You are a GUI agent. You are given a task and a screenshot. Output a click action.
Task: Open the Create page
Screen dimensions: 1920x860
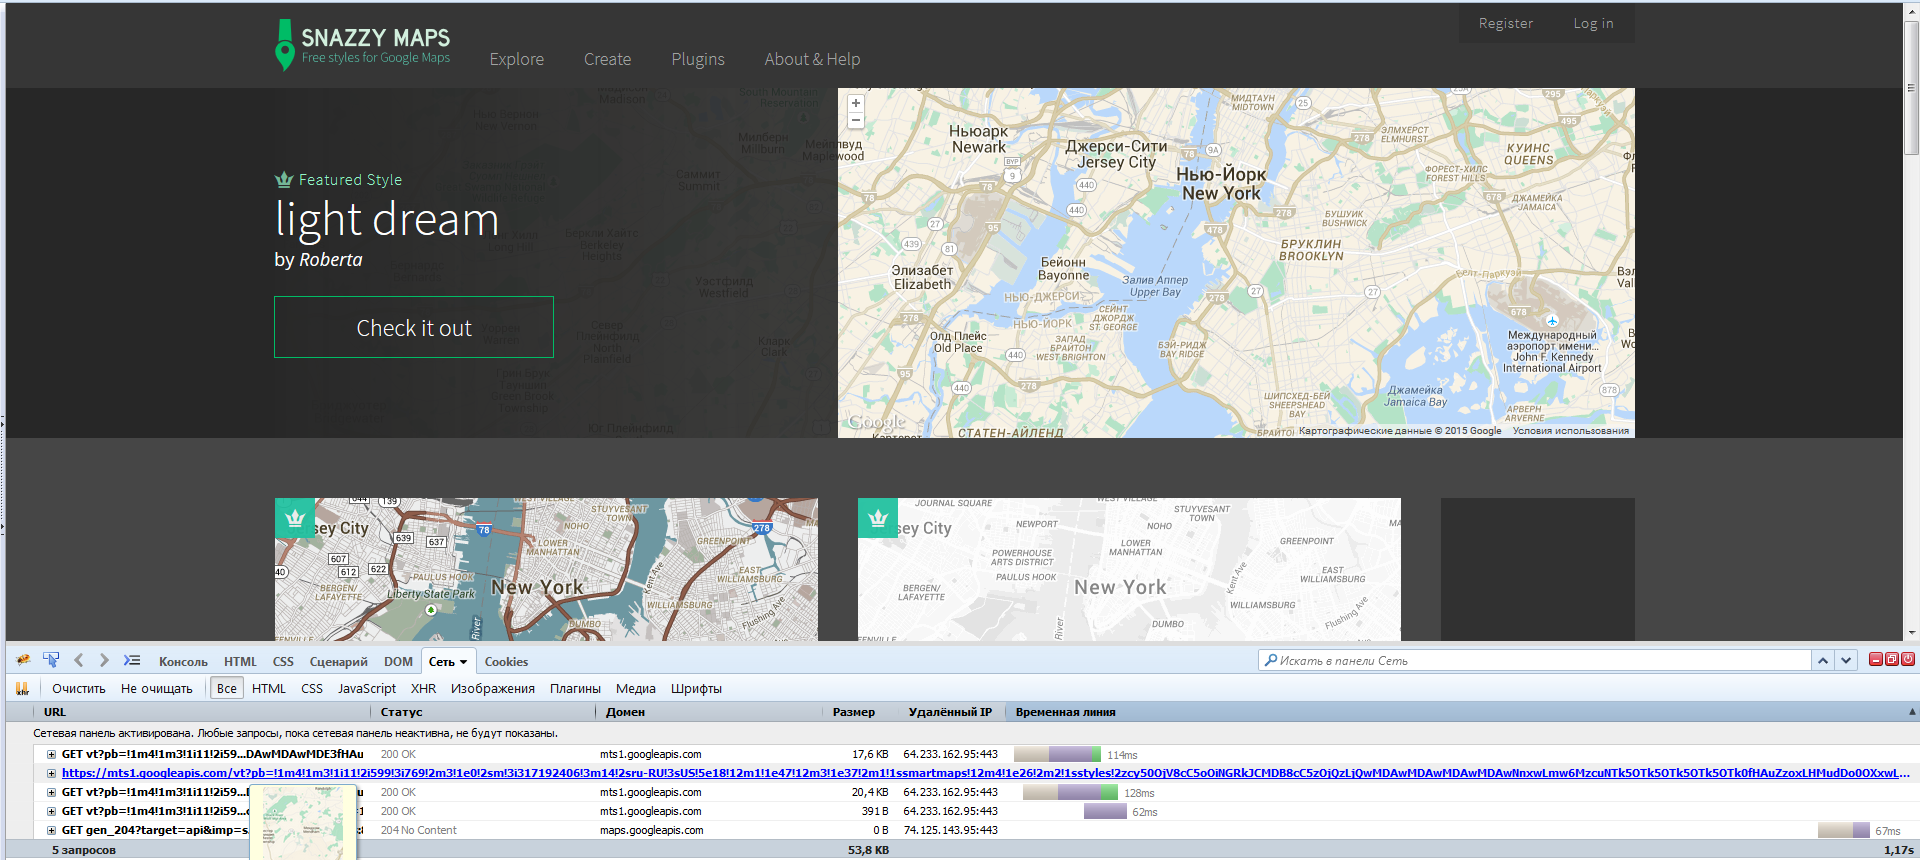607,59
